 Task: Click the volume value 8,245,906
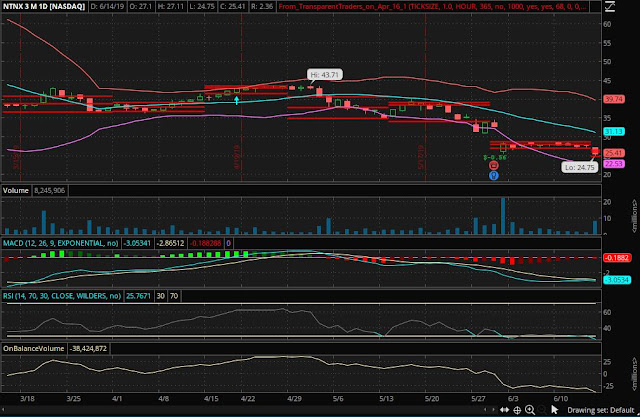tap(49, 191)
